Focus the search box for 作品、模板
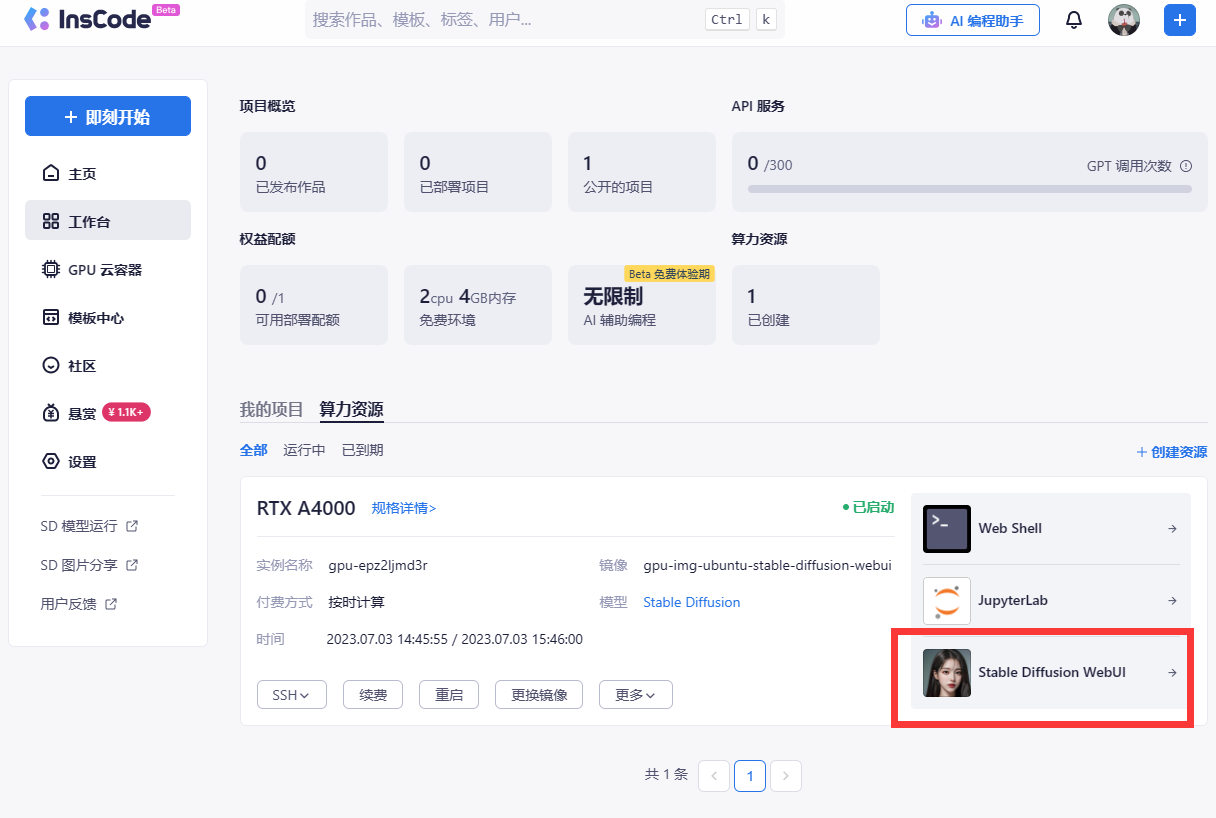The height and width of the screenshot is (818, 1216). point(545,19)
